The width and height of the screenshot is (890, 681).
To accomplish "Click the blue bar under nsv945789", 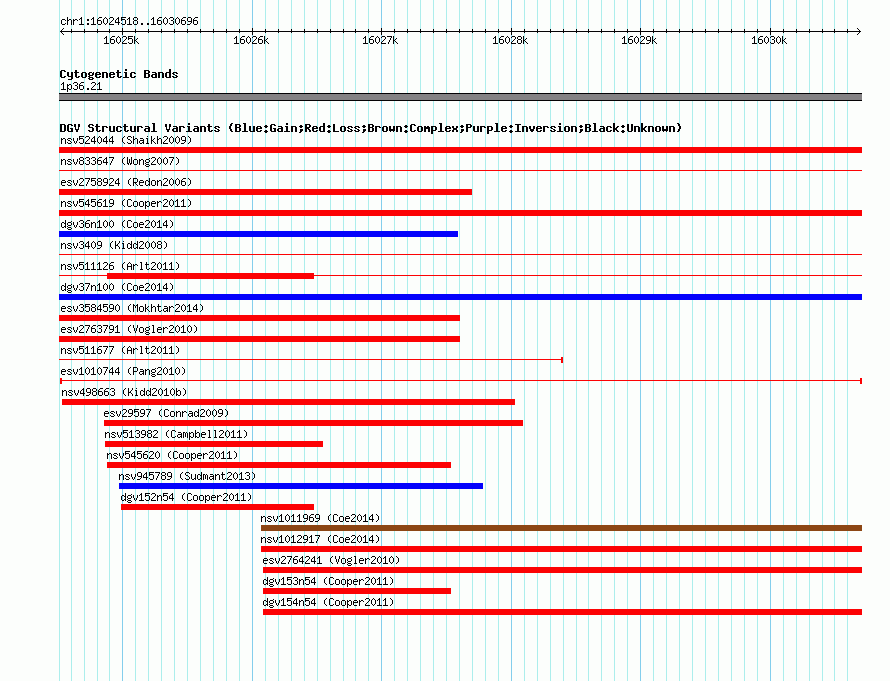I will 301,486.
